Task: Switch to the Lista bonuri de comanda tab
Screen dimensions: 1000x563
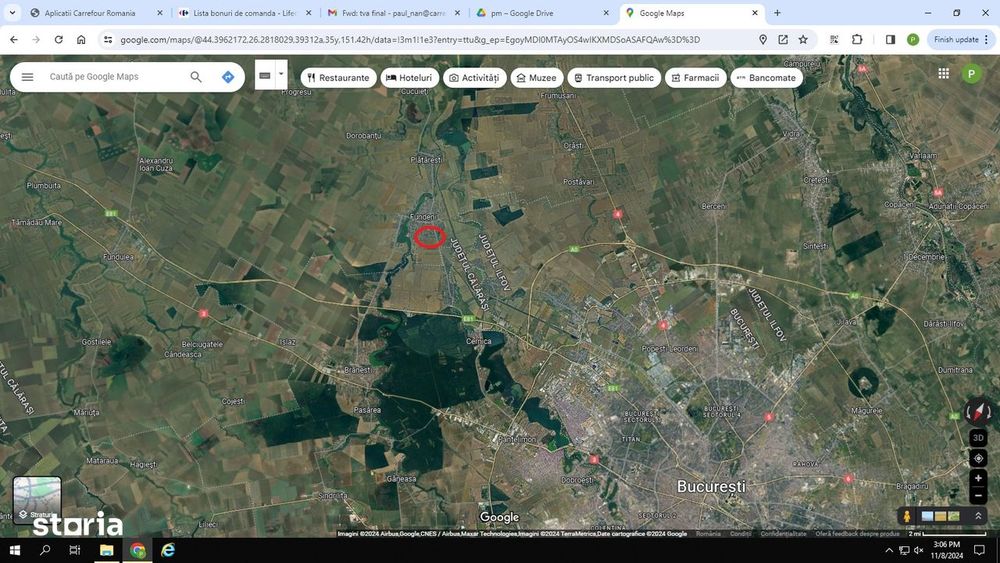Action: [244, 13]
